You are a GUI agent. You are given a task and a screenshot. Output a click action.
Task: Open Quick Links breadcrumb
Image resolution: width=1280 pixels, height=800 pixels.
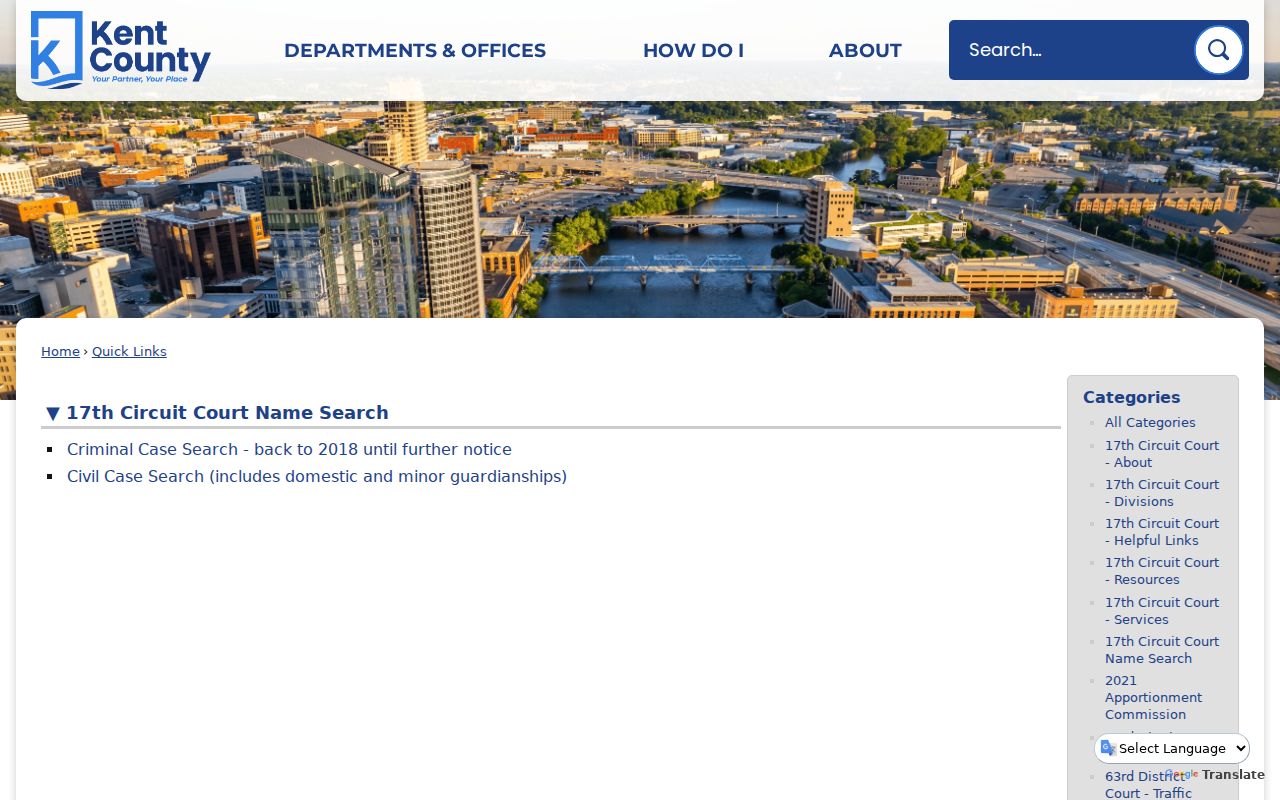tap(129, 351)
